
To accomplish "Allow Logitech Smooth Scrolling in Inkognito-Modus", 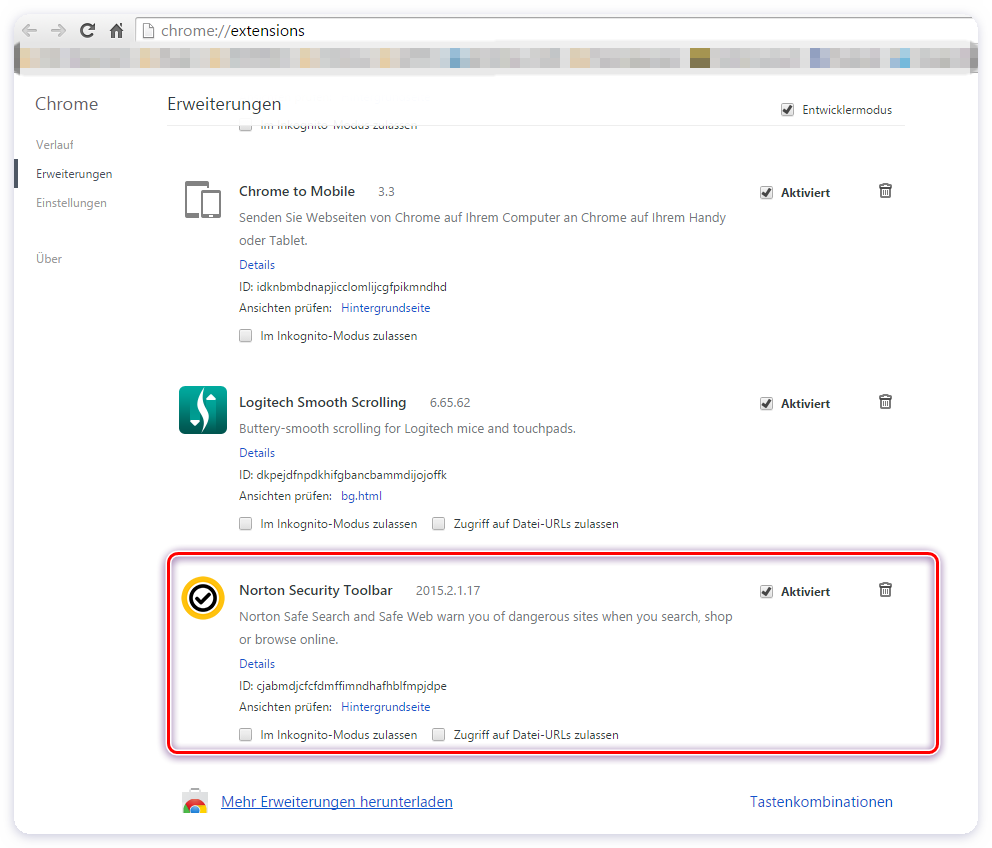I will (x=245, y=523).
